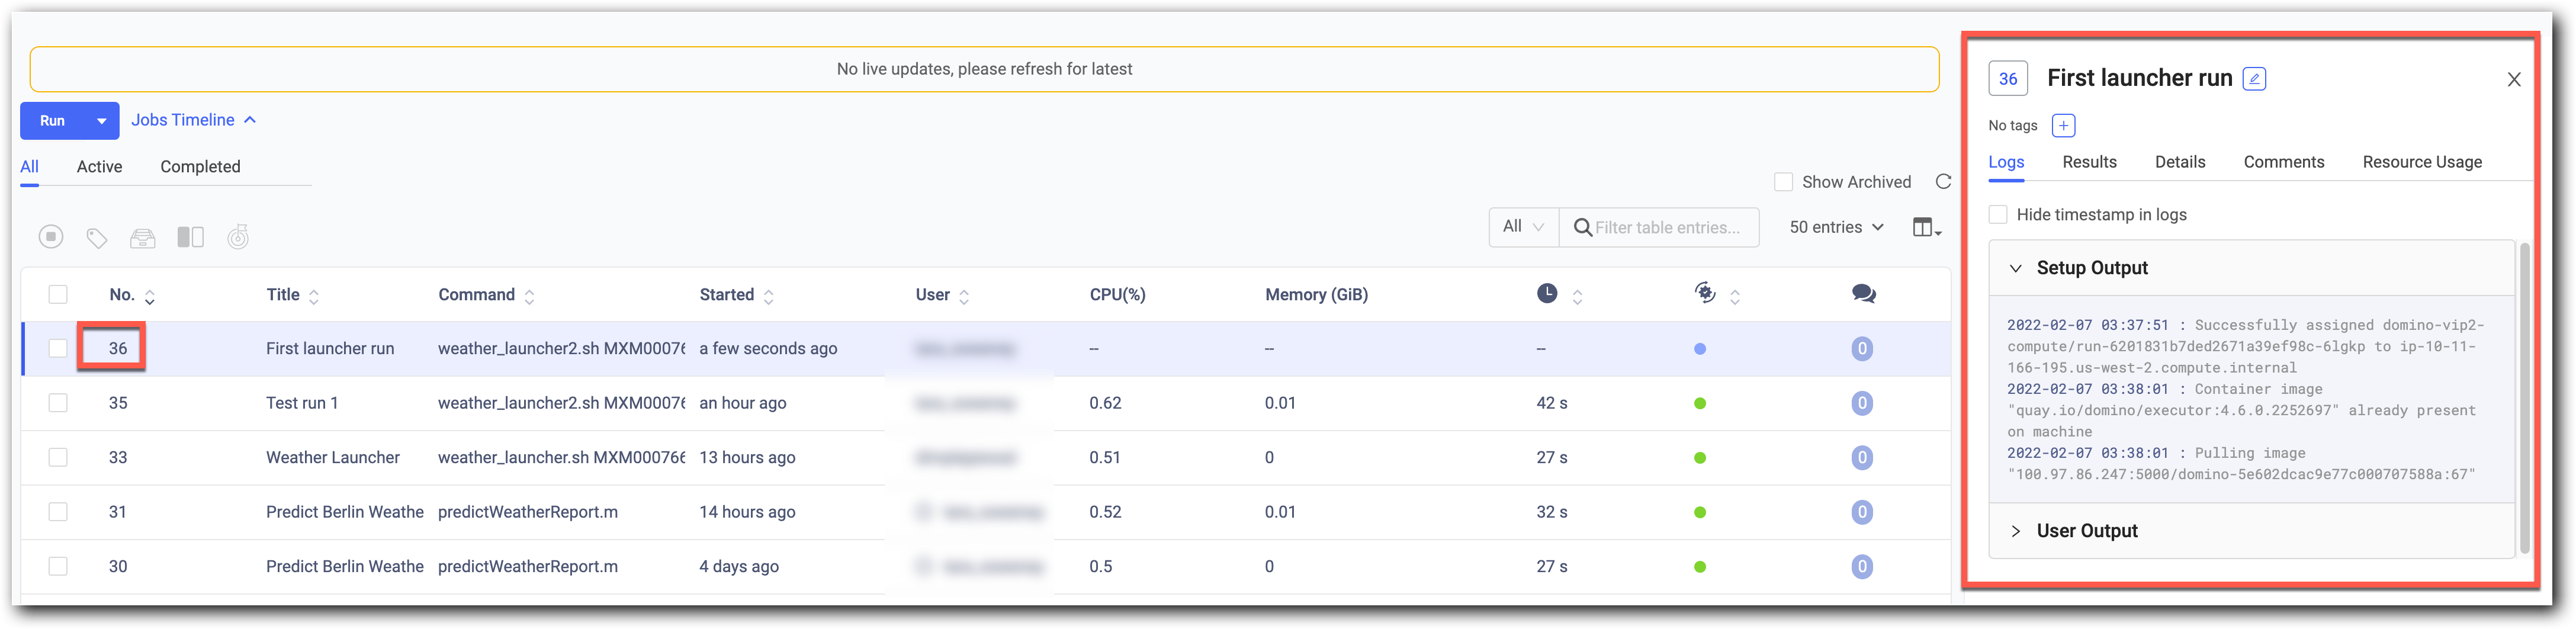
Task: Sort by the Started column arrows
Action: (x=768, y=297)
